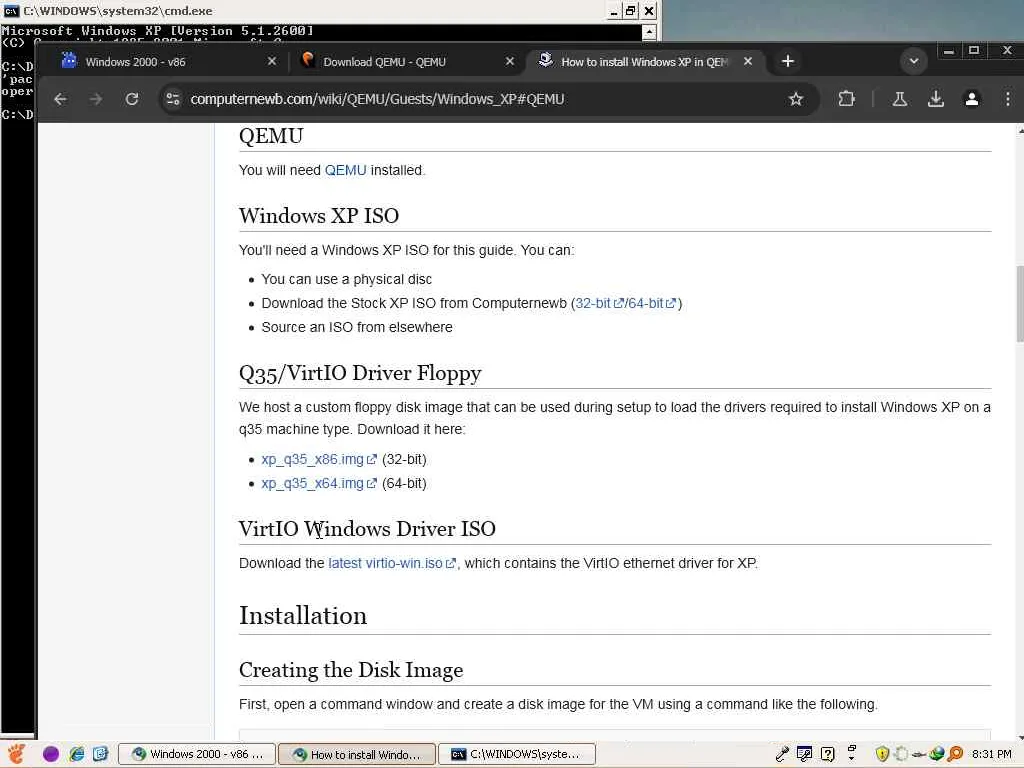The height and width of the screenshot is (768, 1024).
Task: Bookmark this page with the star
Action: click(x=795, y=99)
